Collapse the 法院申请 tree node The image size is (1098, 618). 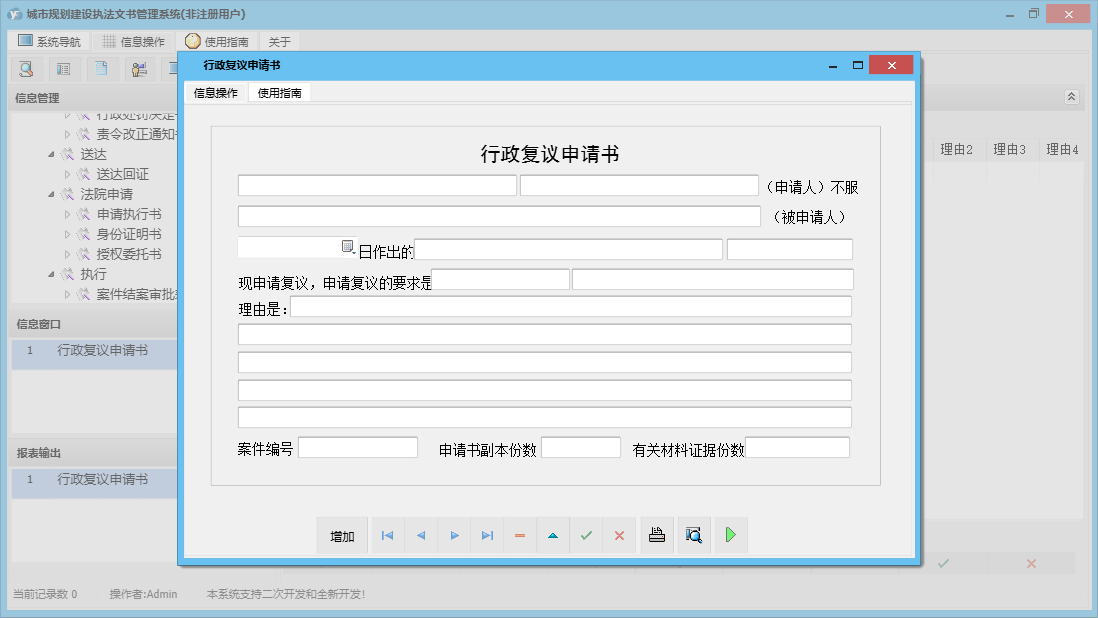pos(52,194)
